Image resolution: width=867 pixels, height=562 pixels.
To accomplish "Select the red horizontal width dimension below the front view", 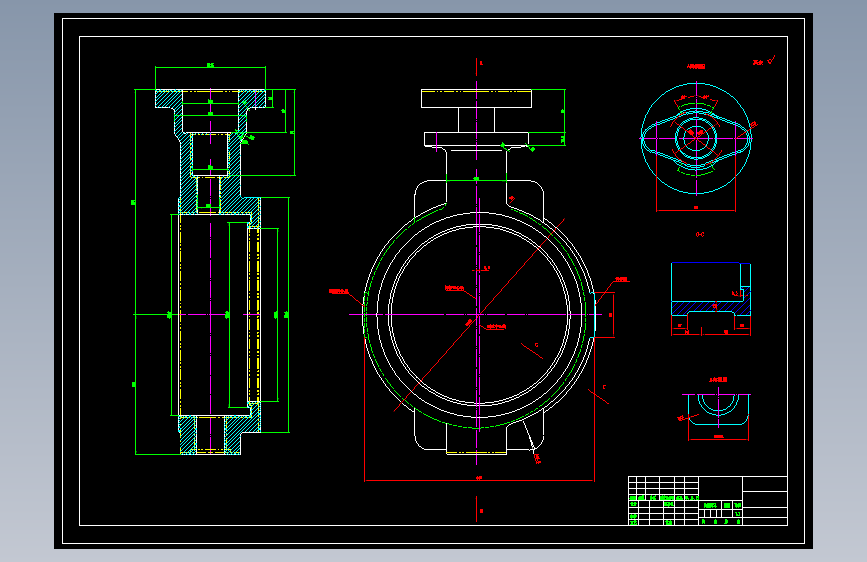I will (x=479, y=480).
